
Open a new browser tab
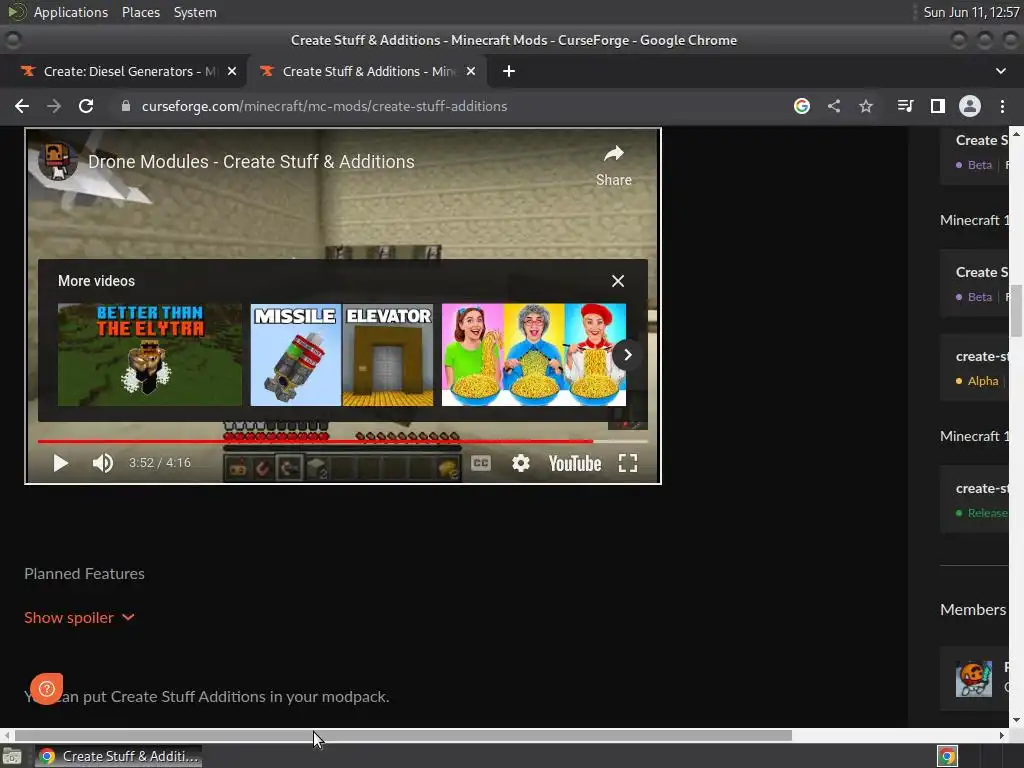pos(509,71)
